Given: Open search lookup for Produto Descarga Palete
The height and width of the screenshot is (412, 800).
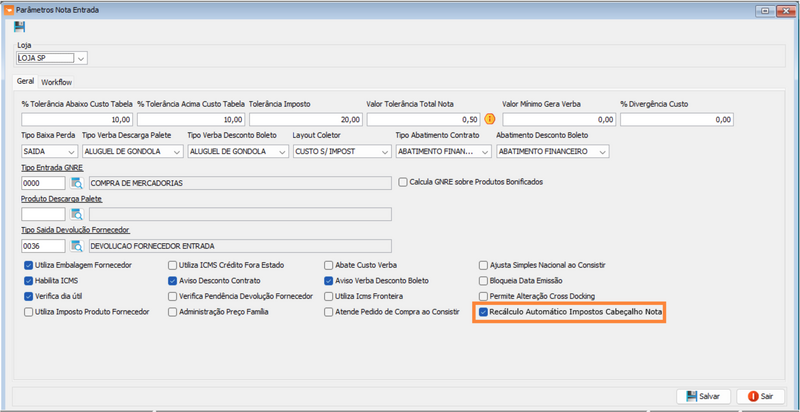Looking at the screenshot, I should click(77, 214).
